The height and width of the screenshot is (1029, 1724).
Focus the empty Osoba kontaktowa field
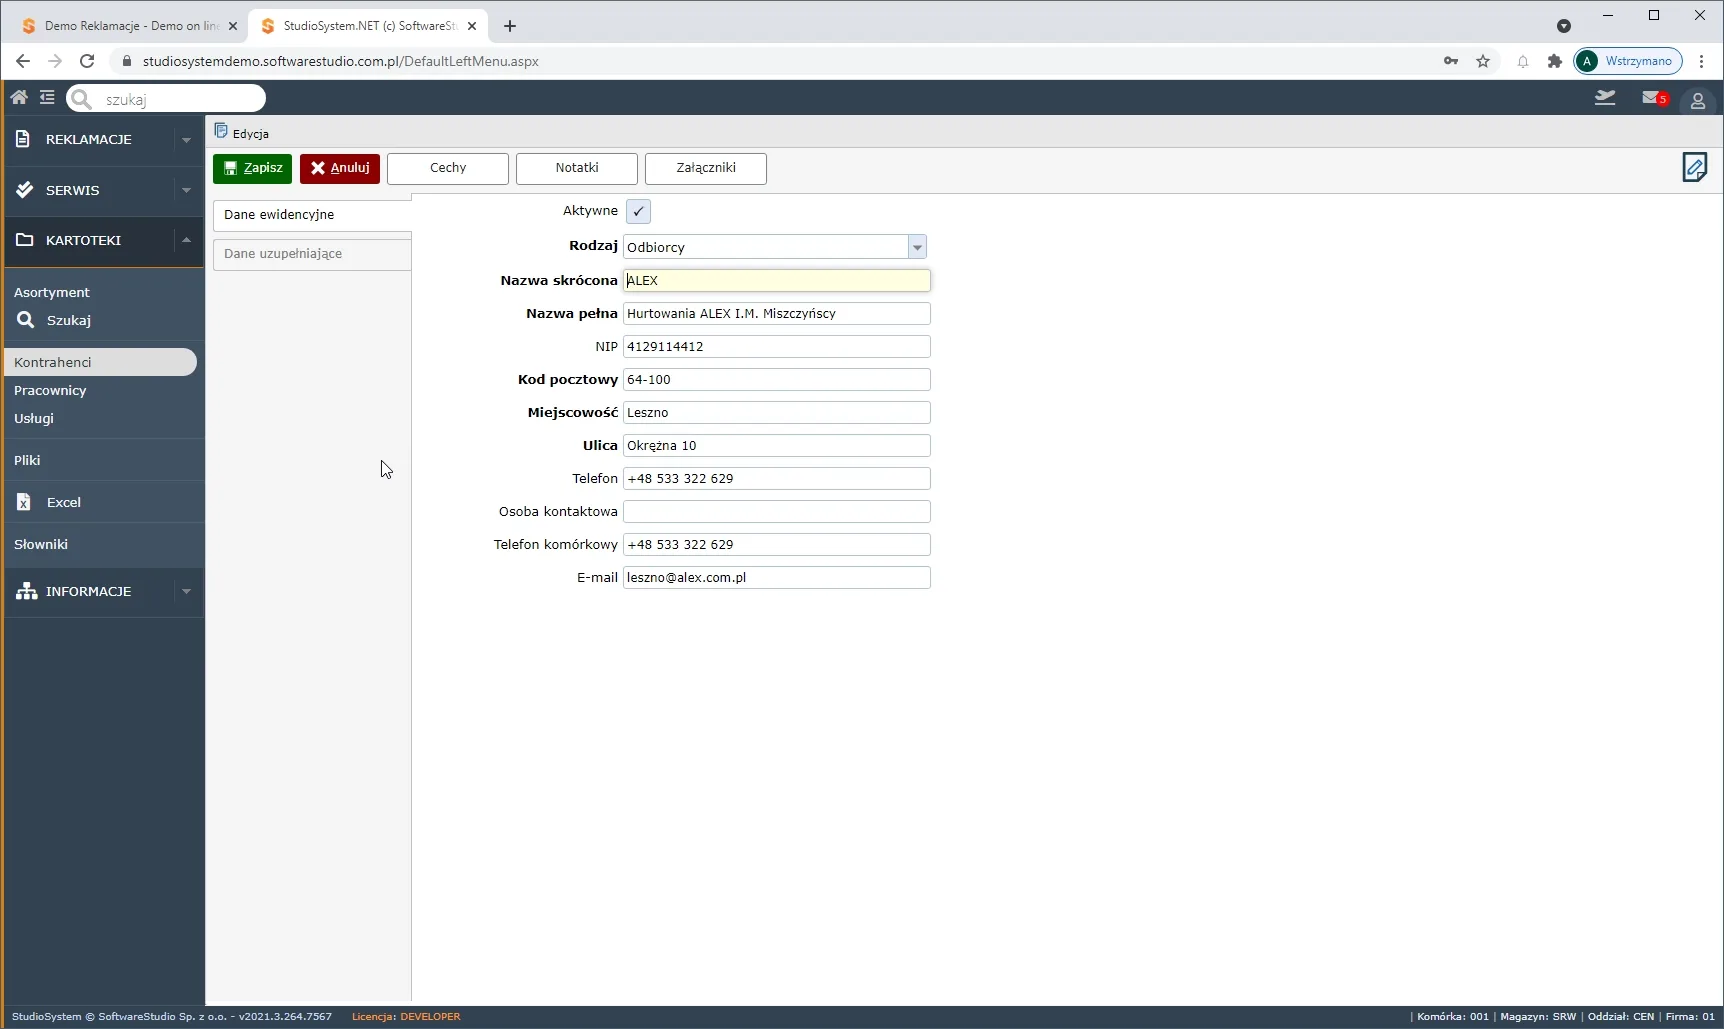pos(777,511)
